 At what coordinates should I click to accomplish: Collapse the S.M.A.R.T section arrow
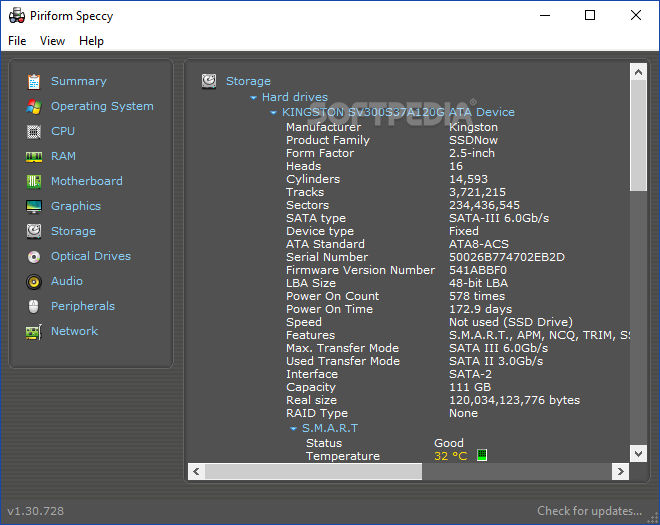[293, 429]
